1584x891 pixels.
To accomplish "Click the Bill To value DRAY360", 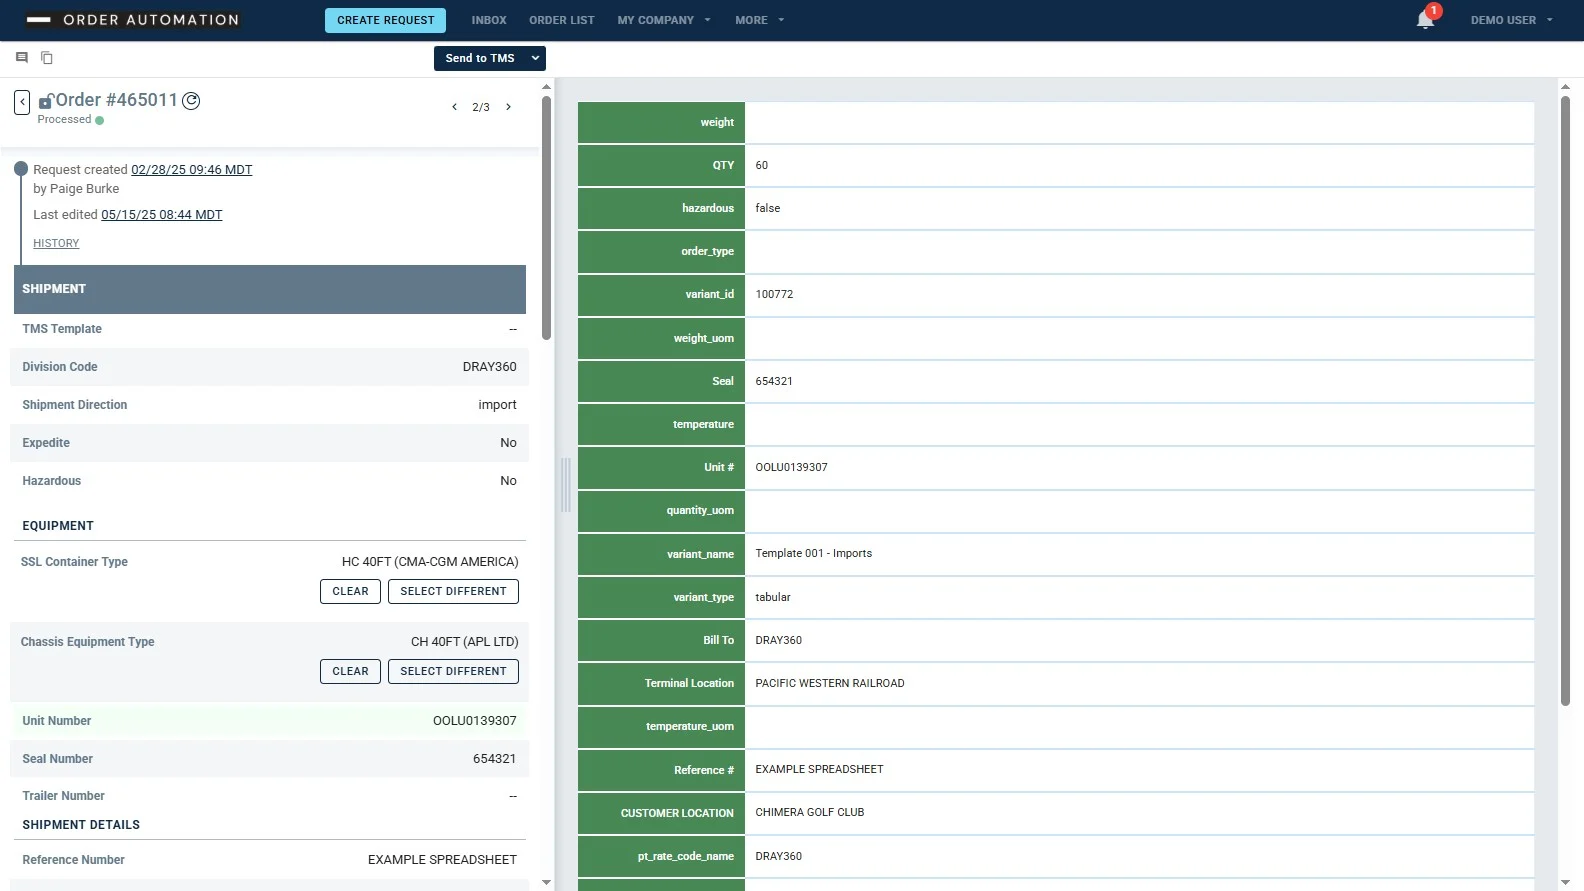I will click(779, 640).
